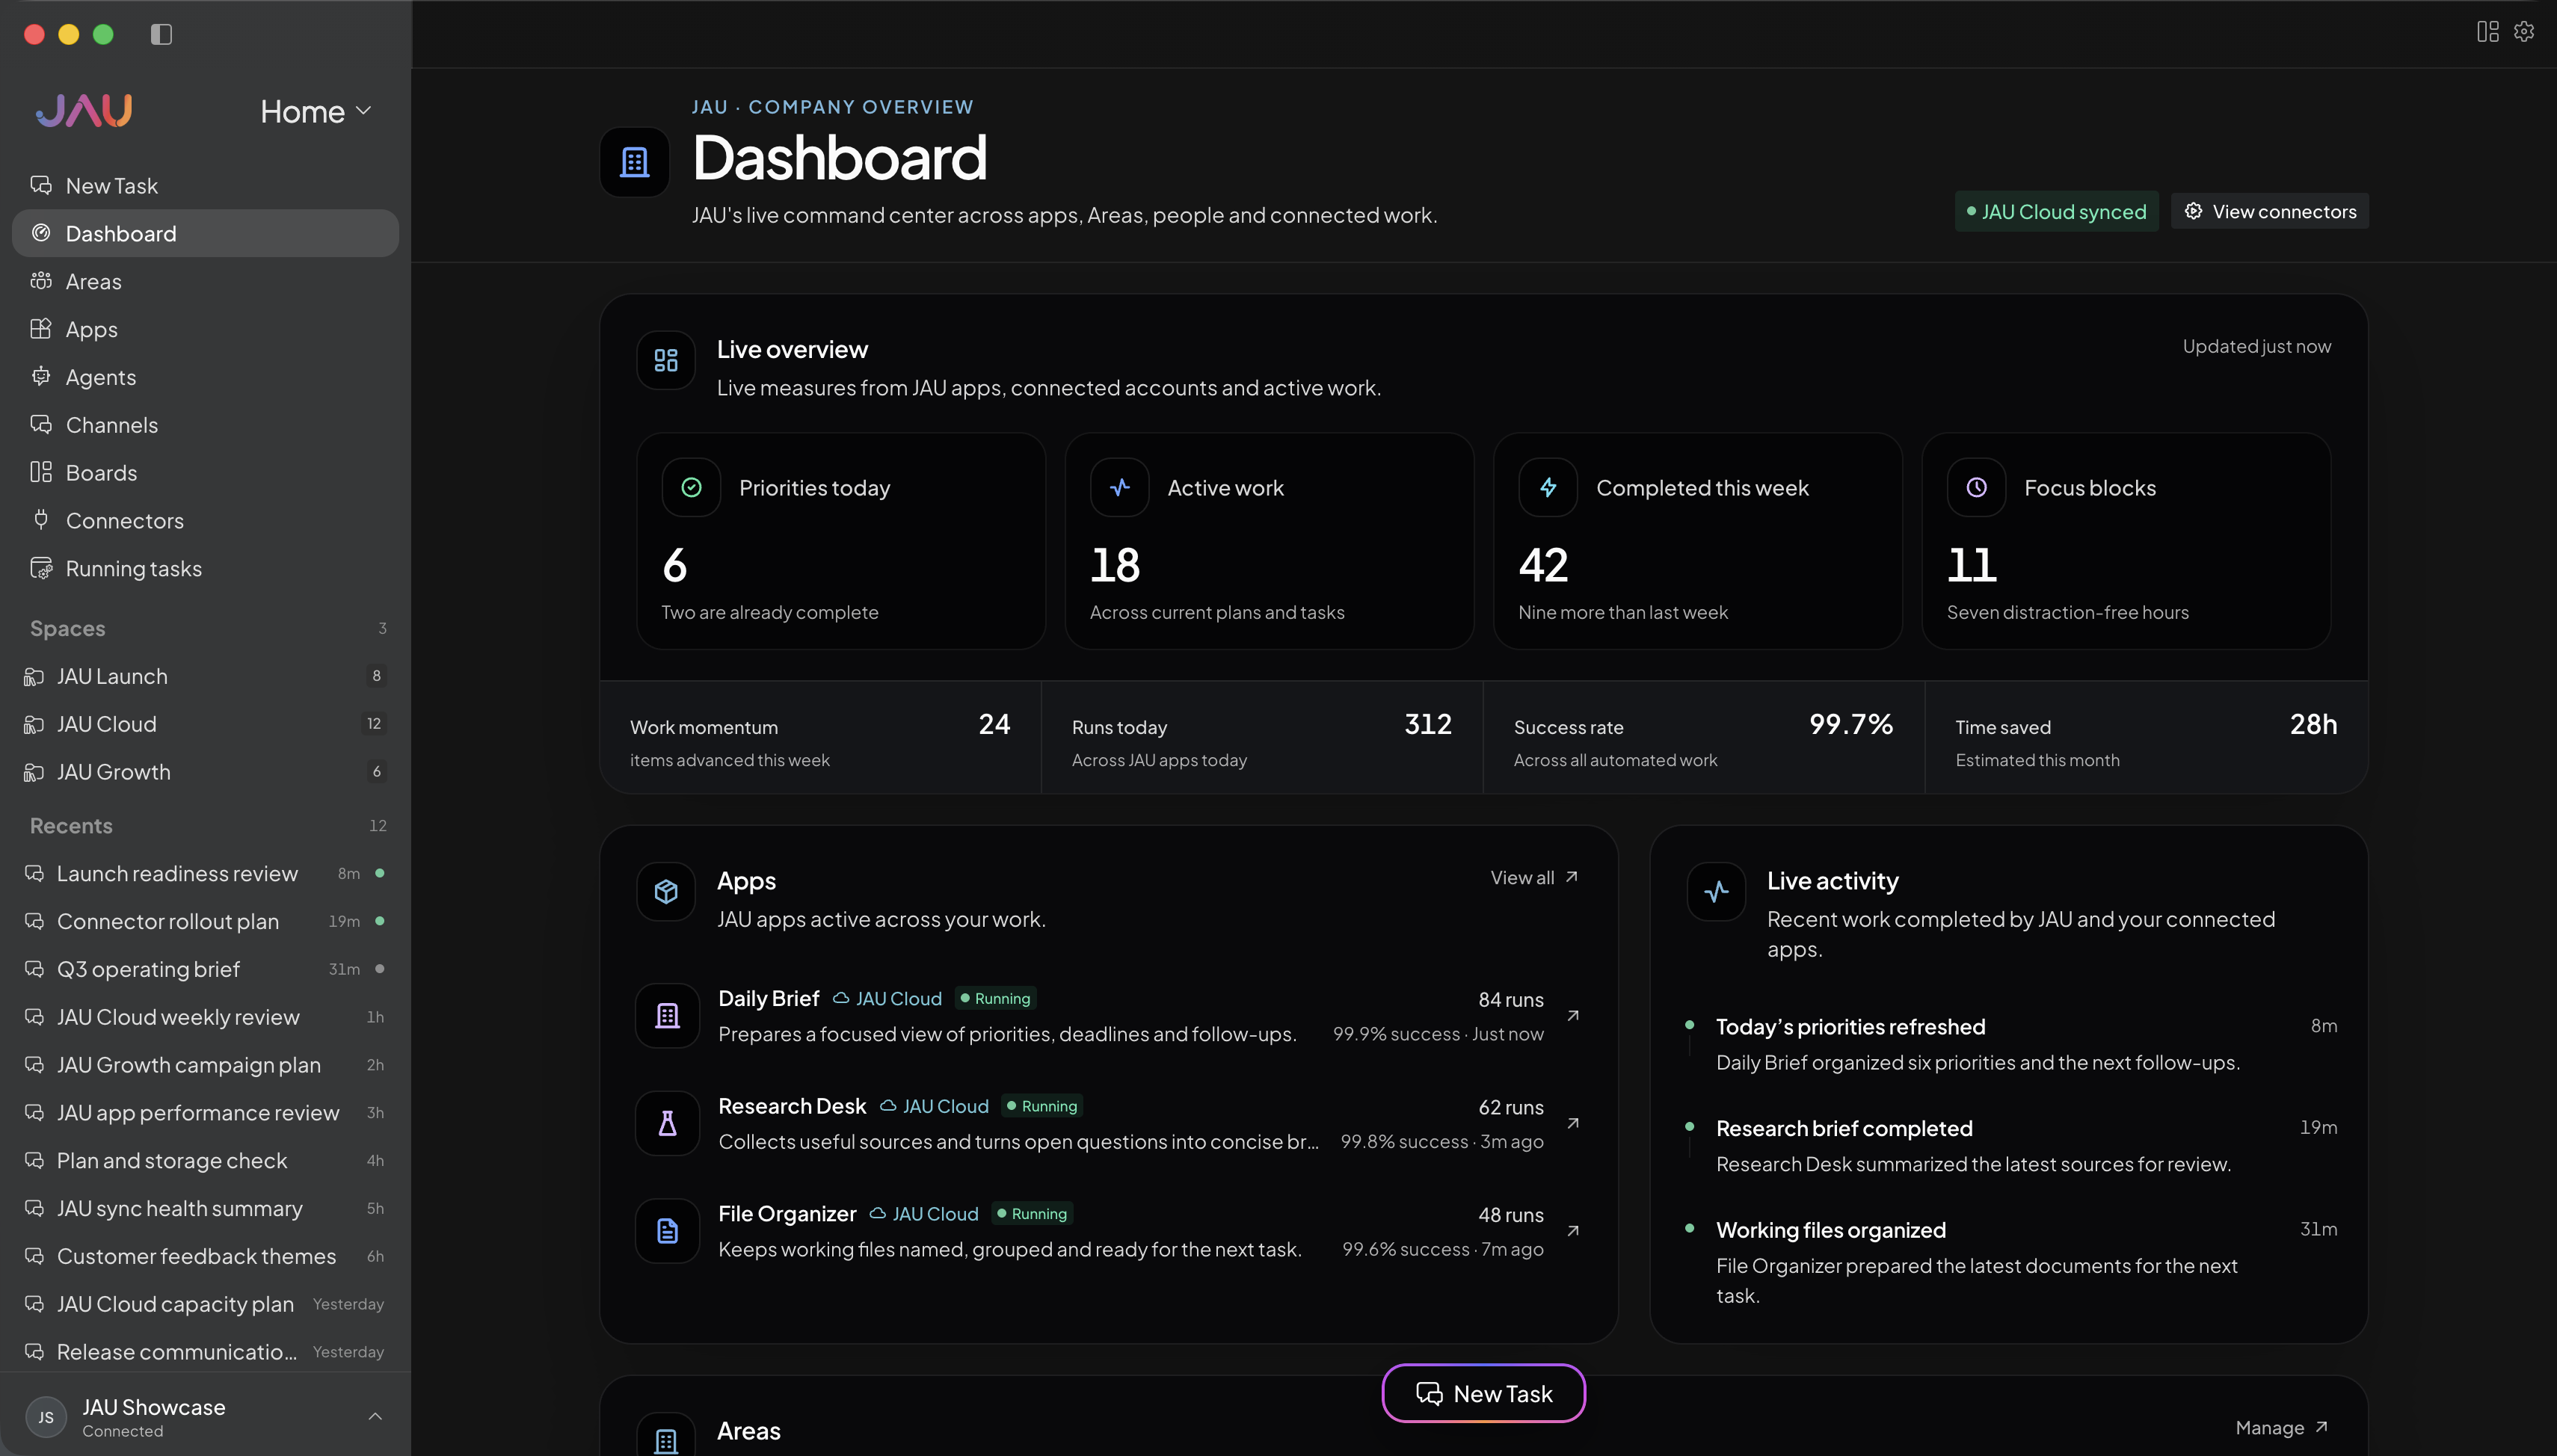Open Daily Brief via its arrow icon
Viewport: 2557px width, 1456px height.
[1573, 1016]
